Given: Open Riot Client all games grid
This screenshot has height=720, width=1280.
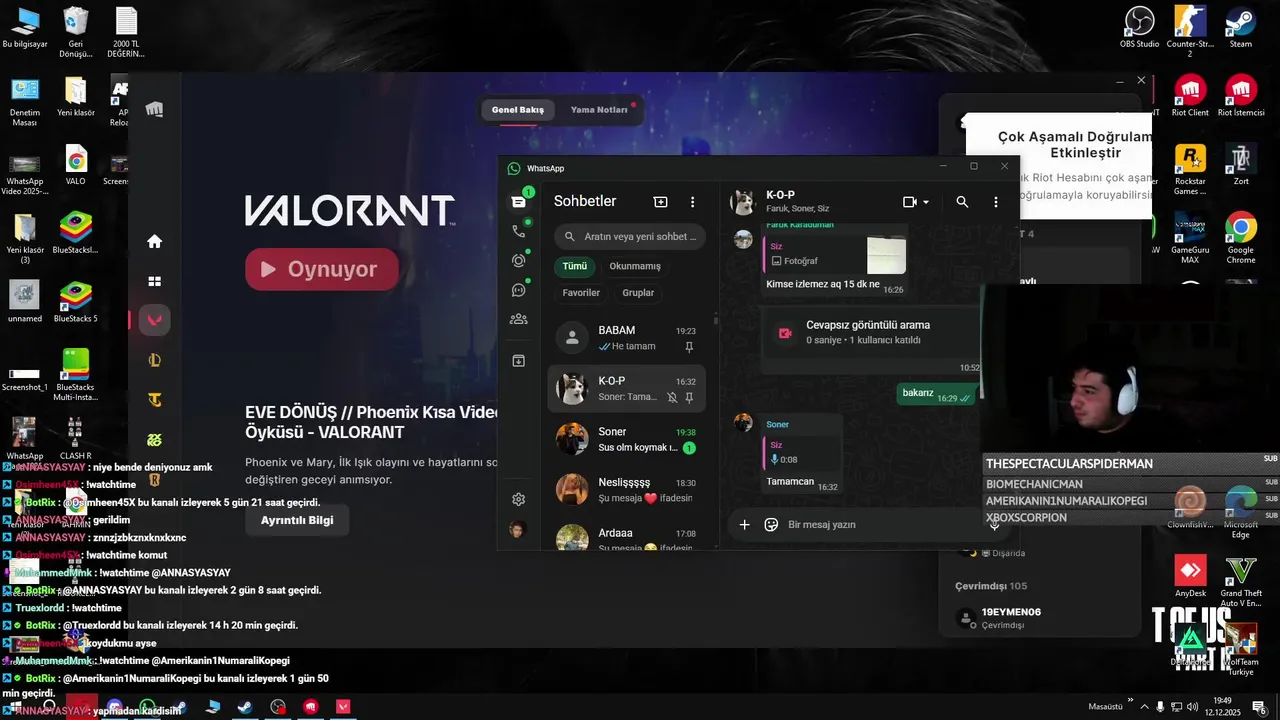Looking at the screenshot, I should tap(154, 281).
